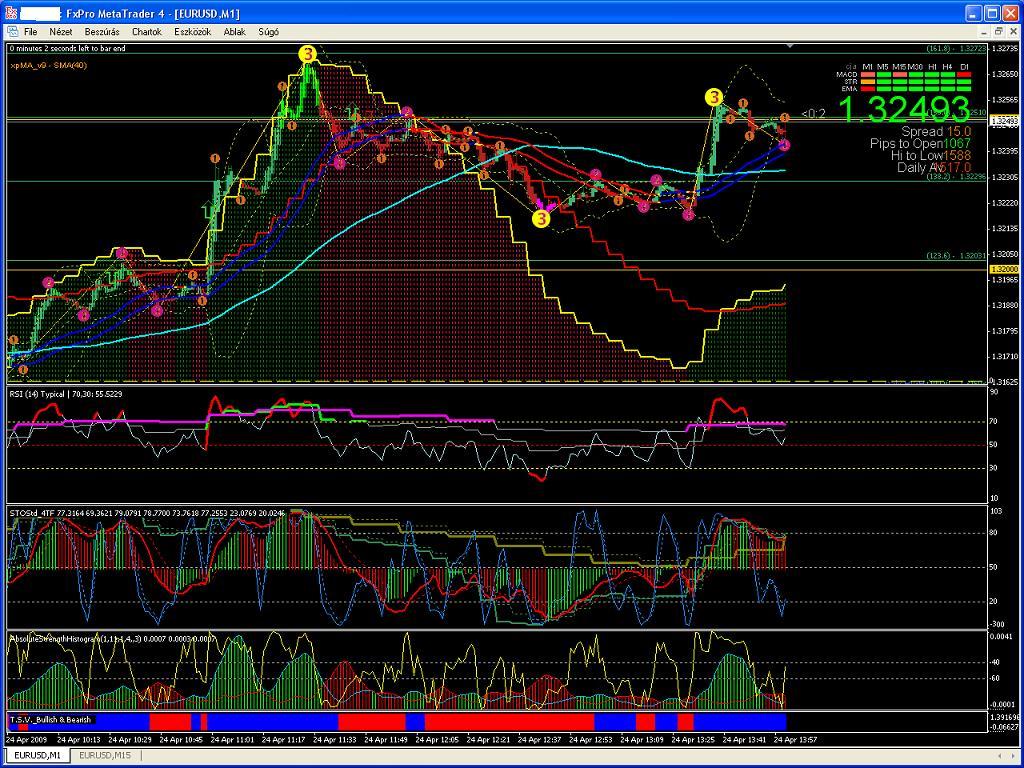Open the Chartok menu
This screenshot has width=1024, height=768.
[x=146, y=32]
